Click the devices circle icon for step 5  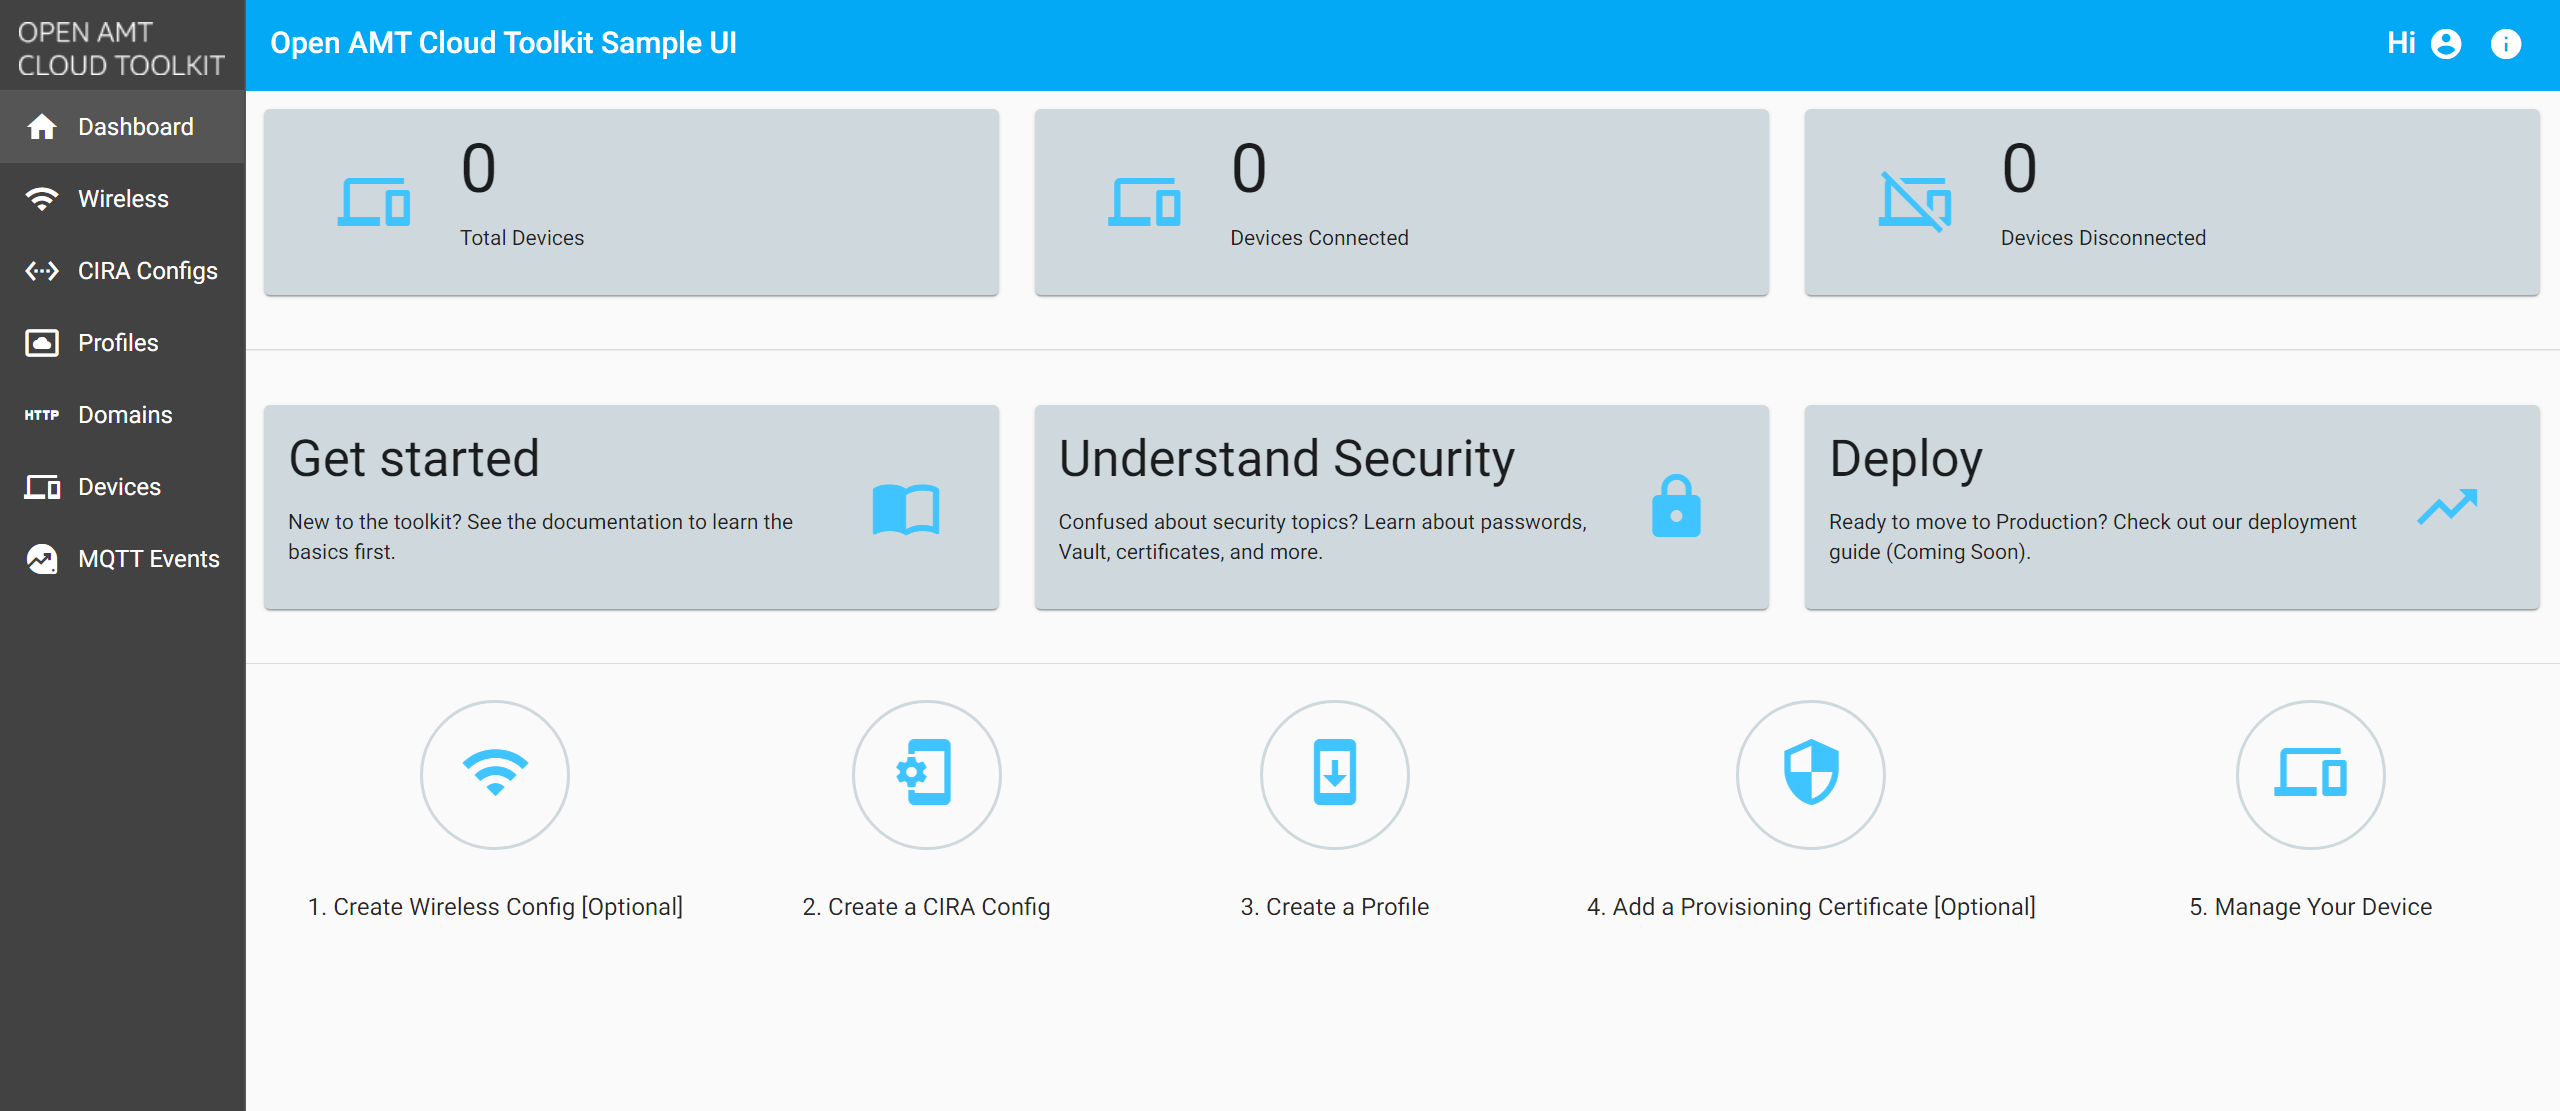click(x=2311, y=775)
